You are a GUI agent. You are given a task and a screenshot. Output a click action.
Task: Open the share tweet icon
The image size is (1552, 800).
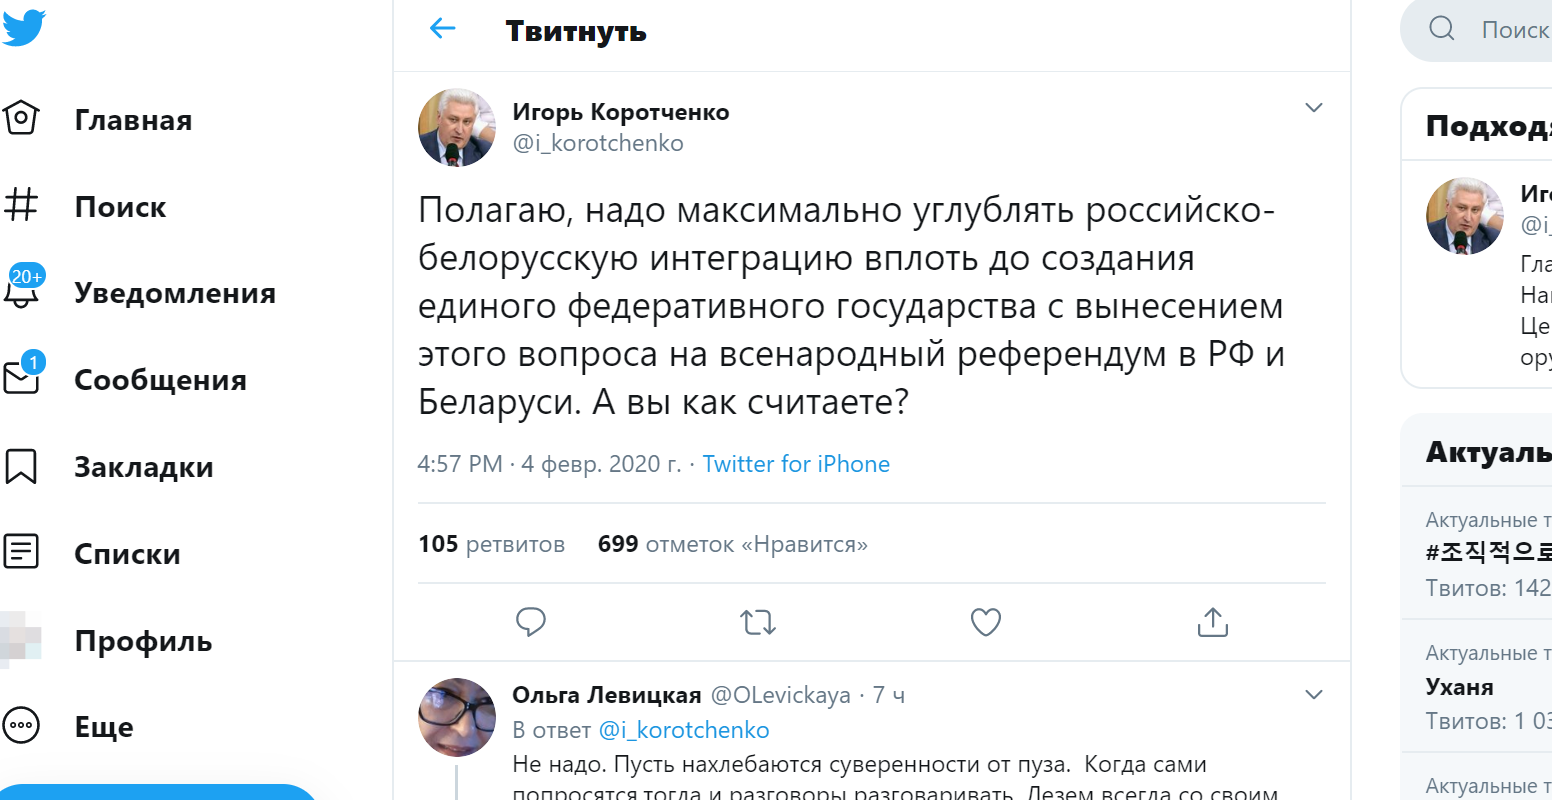click(x=1212, y=622)
